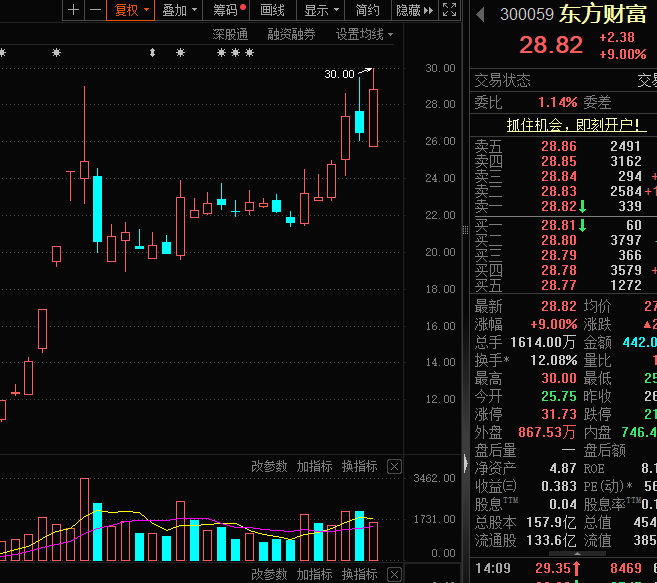The height and width of the screenshot is (583, 657).
Task: Click the 30.00 high price label on chart
Action: point(339,74)
